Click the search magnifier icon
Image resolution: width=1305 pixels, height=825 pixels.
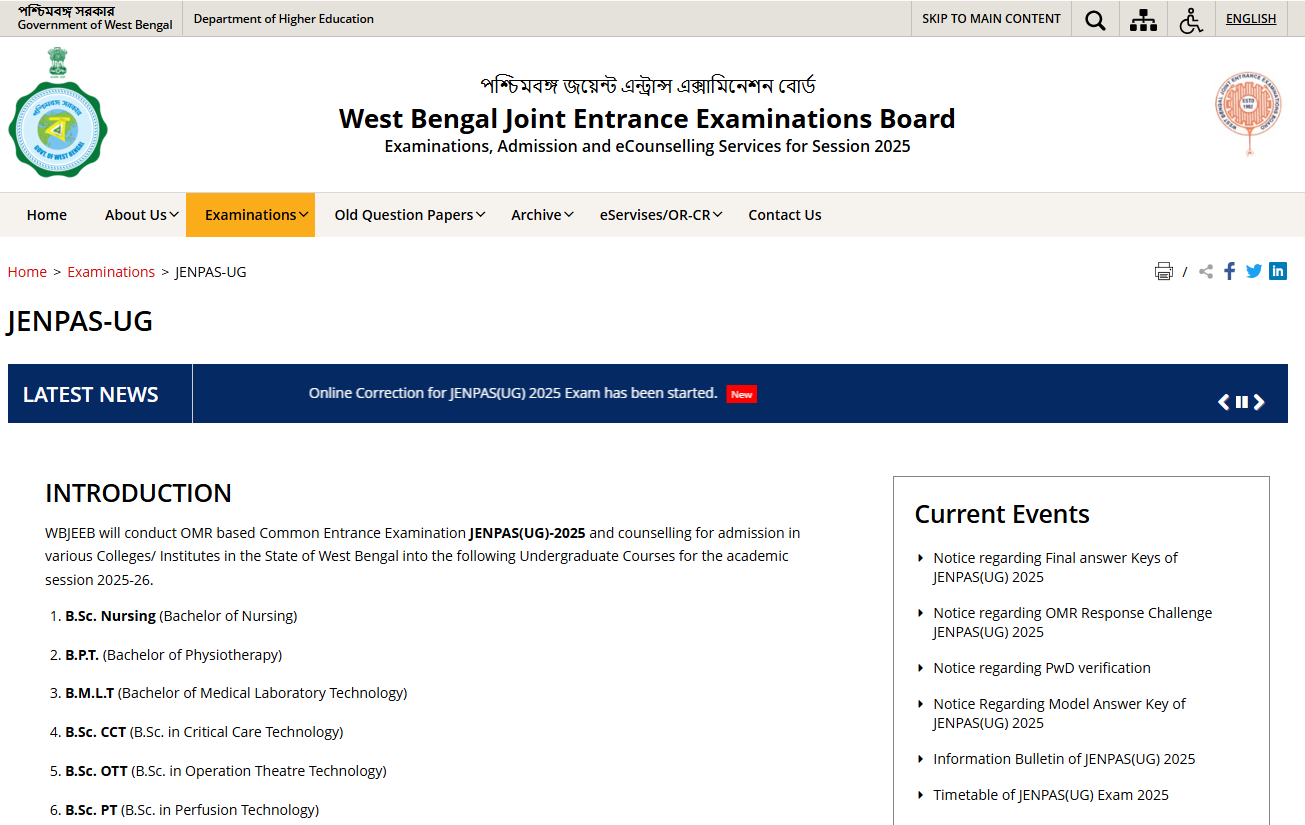tap(1094, 19)
